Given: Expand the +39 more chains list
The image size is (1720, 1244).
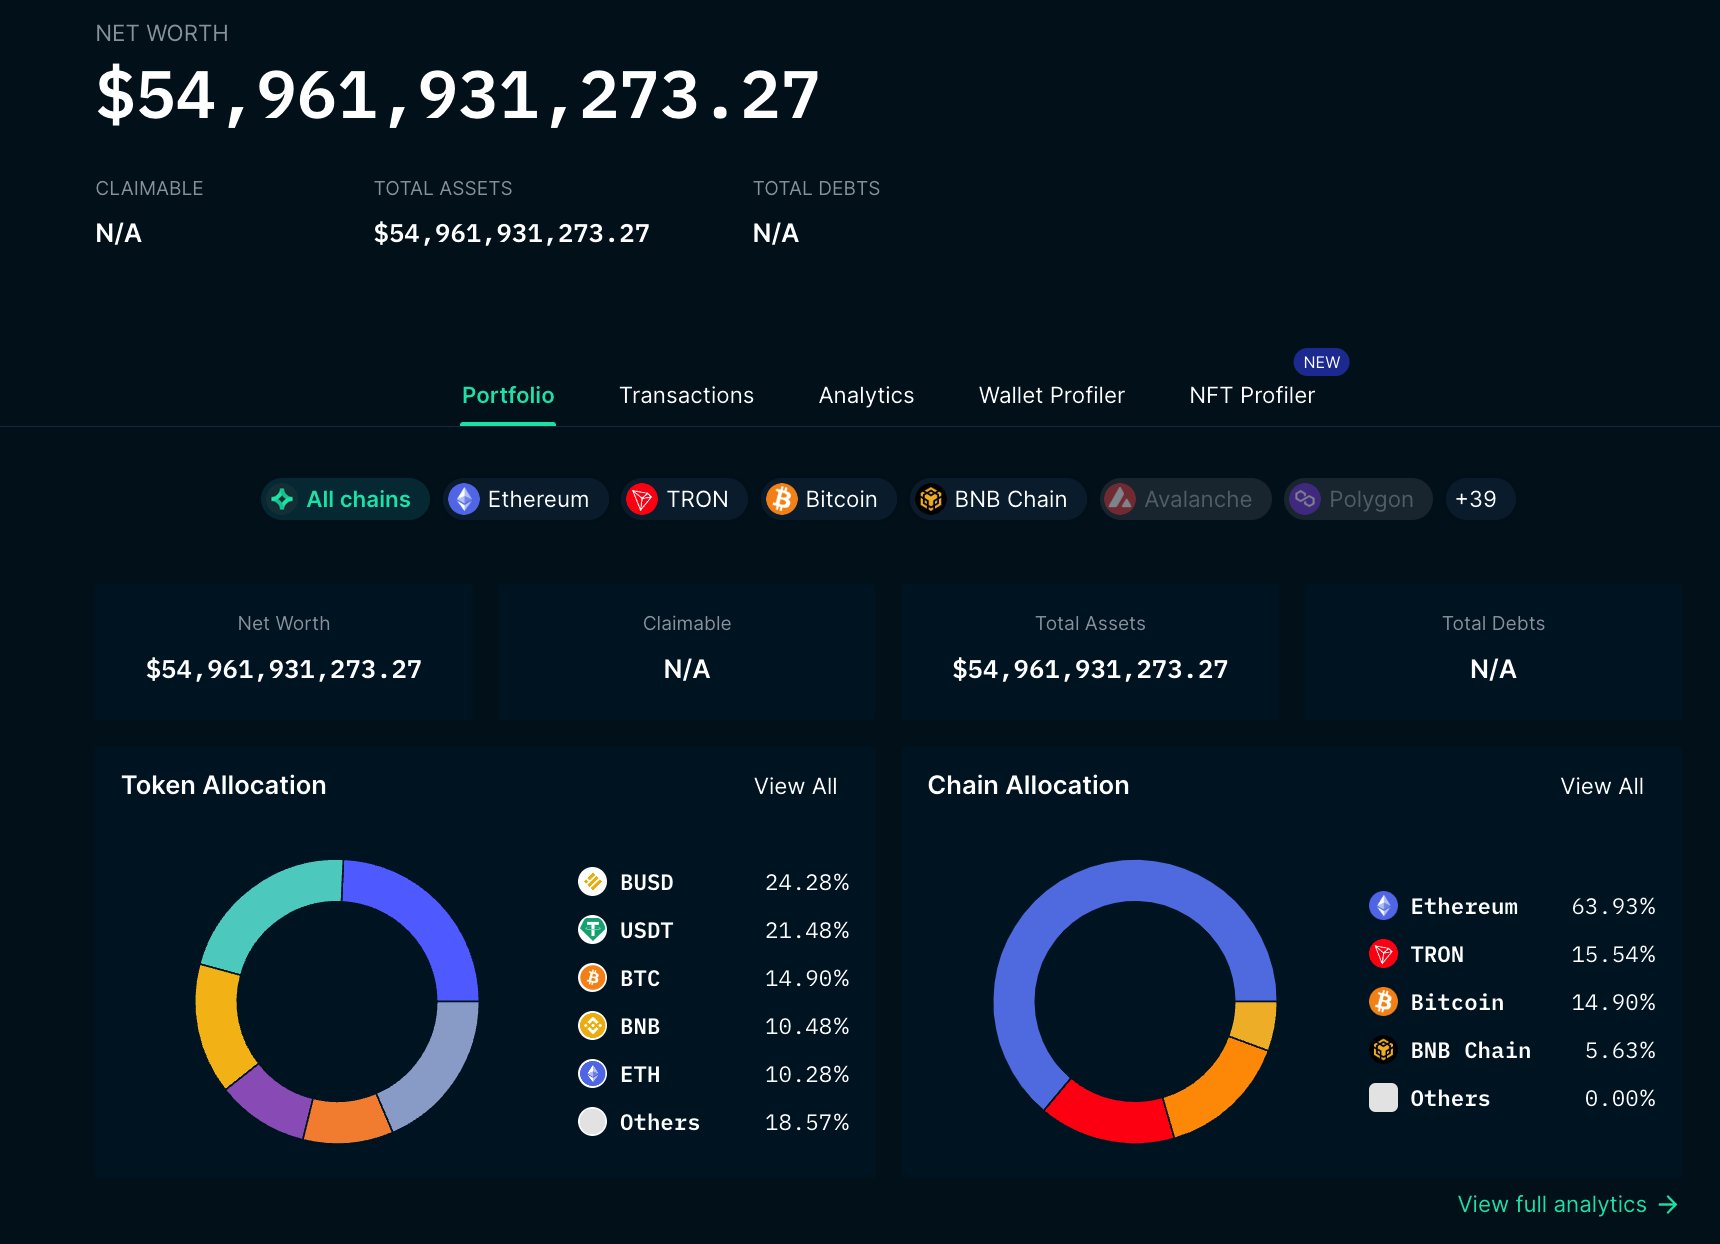Looking at the screenshot, I should (x=1480, y=499).
